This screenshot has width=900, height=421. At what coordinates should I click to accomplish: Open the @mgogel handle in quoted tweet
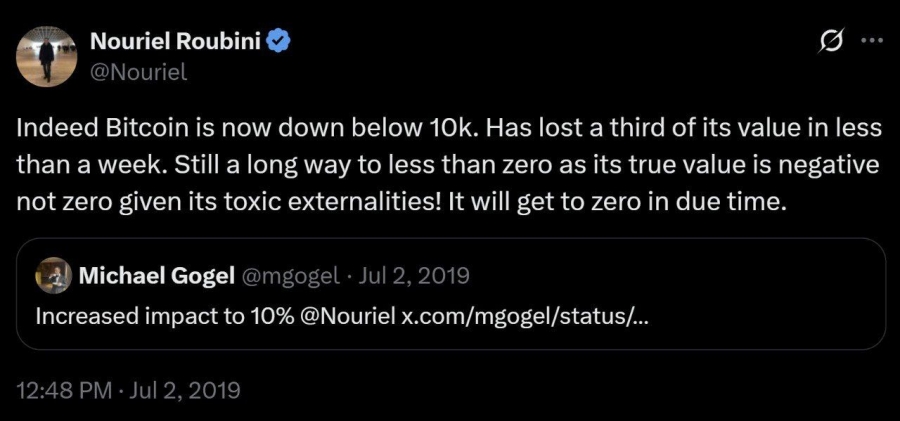[x=290, y=276]
